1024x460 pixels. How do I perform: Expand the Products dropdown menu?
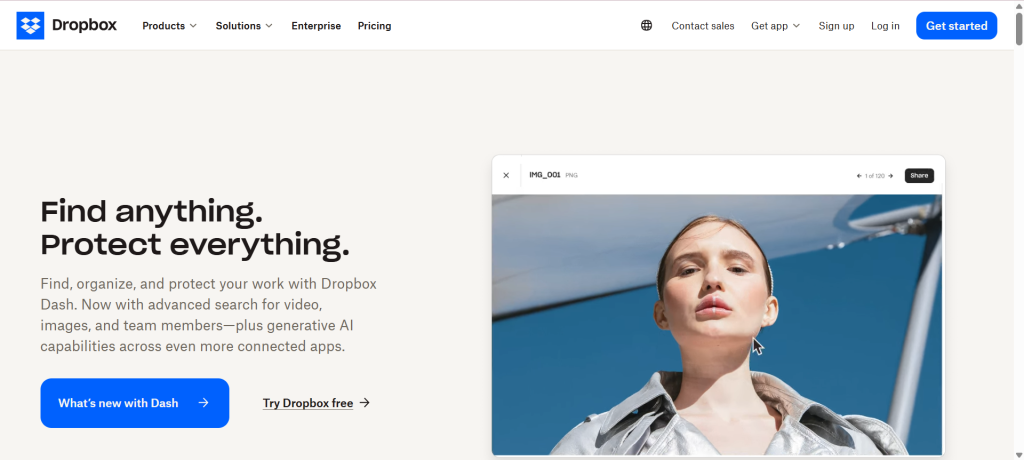coord(169,26)
